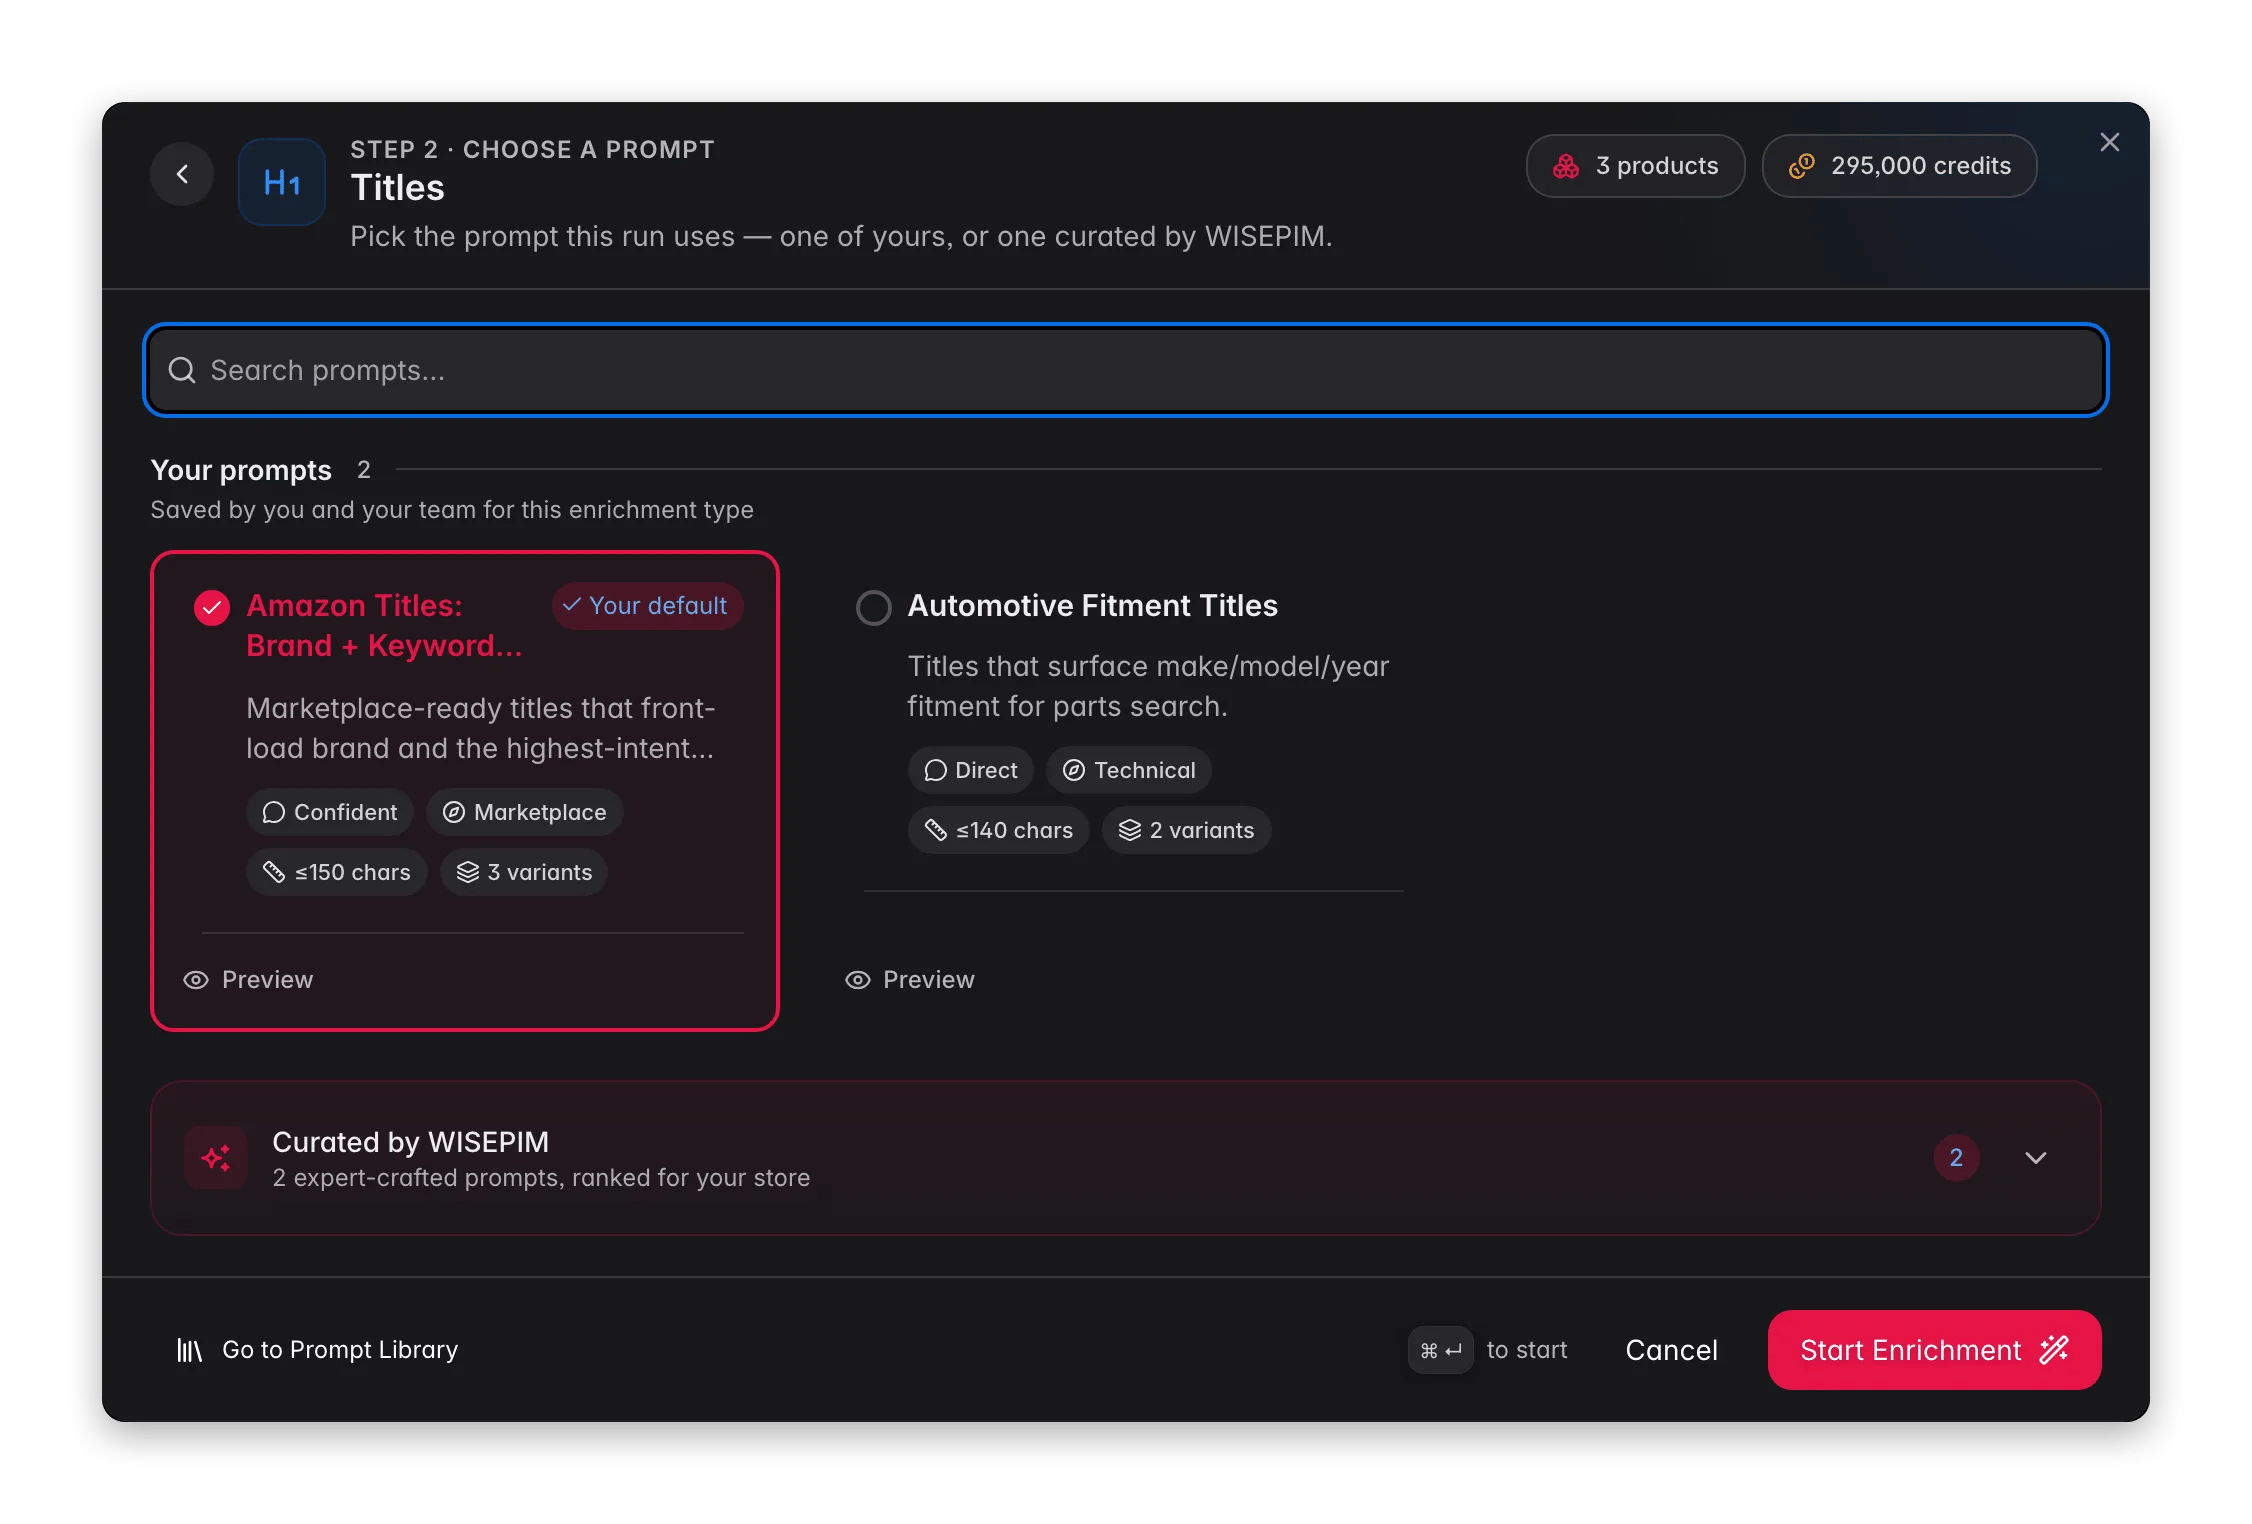Click the make/model/year fitment description text
Viewport: 2252px width, 1524px height.
pyautogui.click(x=1148, y=686)
